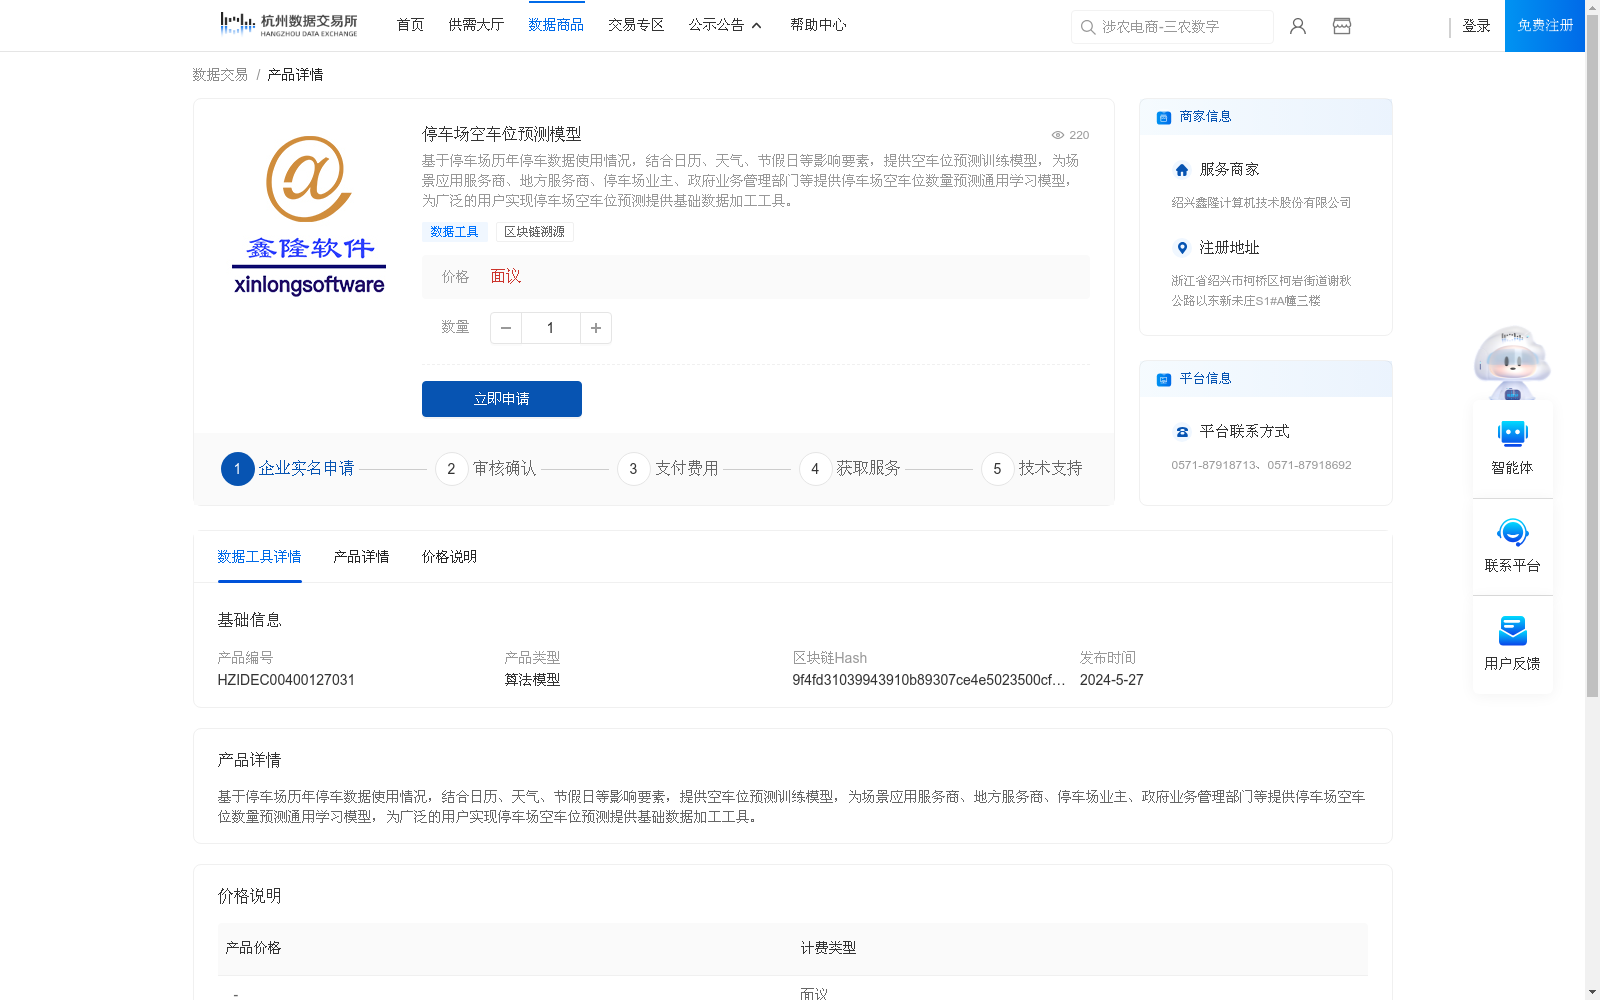
Task: Decrease quantity with the minus button
Action: (505, 328)
